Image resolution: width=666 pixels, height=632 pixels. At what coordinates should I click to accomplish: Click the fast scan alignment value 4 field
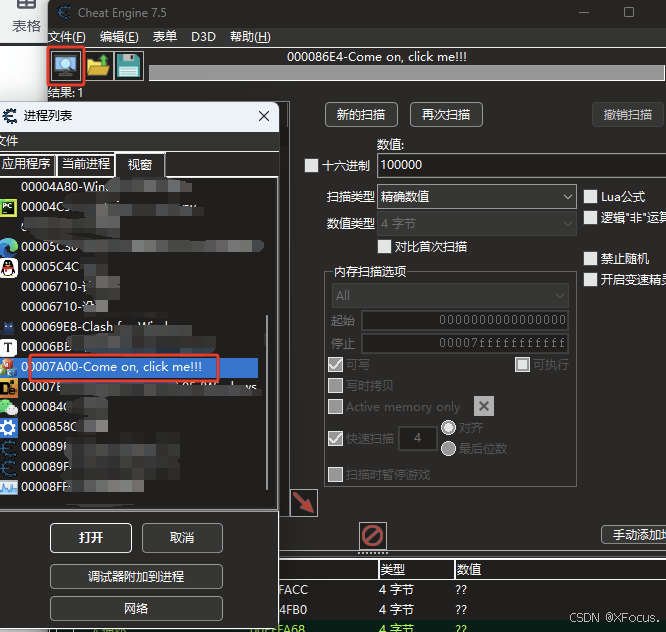pos(418,438)
